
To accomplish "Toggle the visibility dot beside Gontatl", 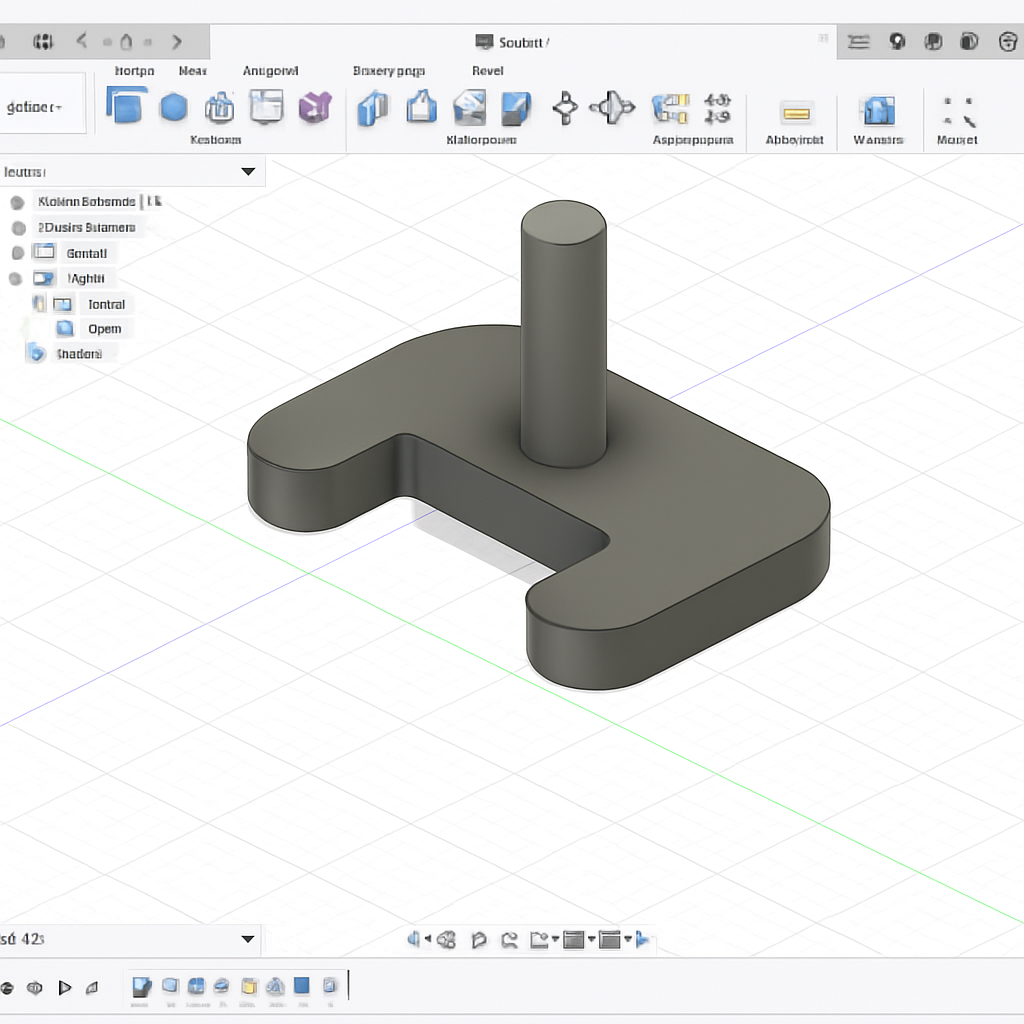I will [17, 253].
